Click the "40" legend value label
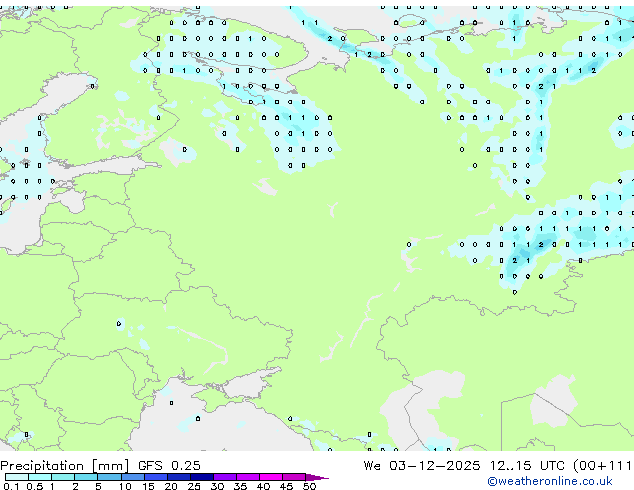This screenshot has width=634, height=490. pyautogui.click(x=263, y=486)
